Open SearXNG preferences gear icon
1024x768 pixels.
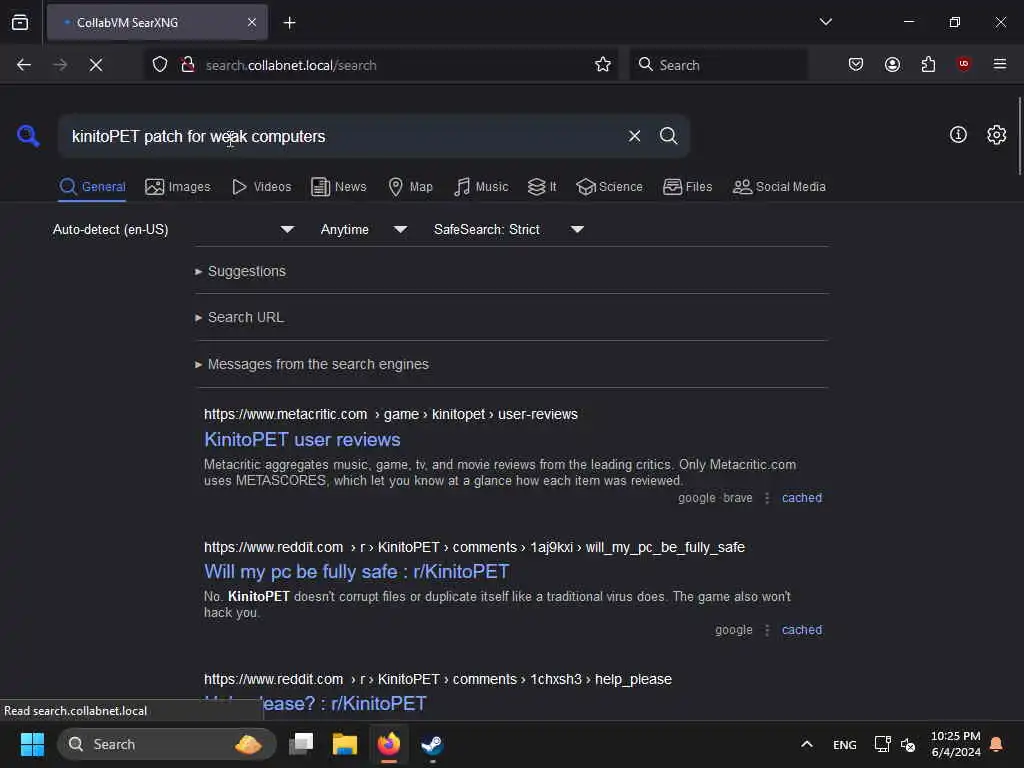996,135
